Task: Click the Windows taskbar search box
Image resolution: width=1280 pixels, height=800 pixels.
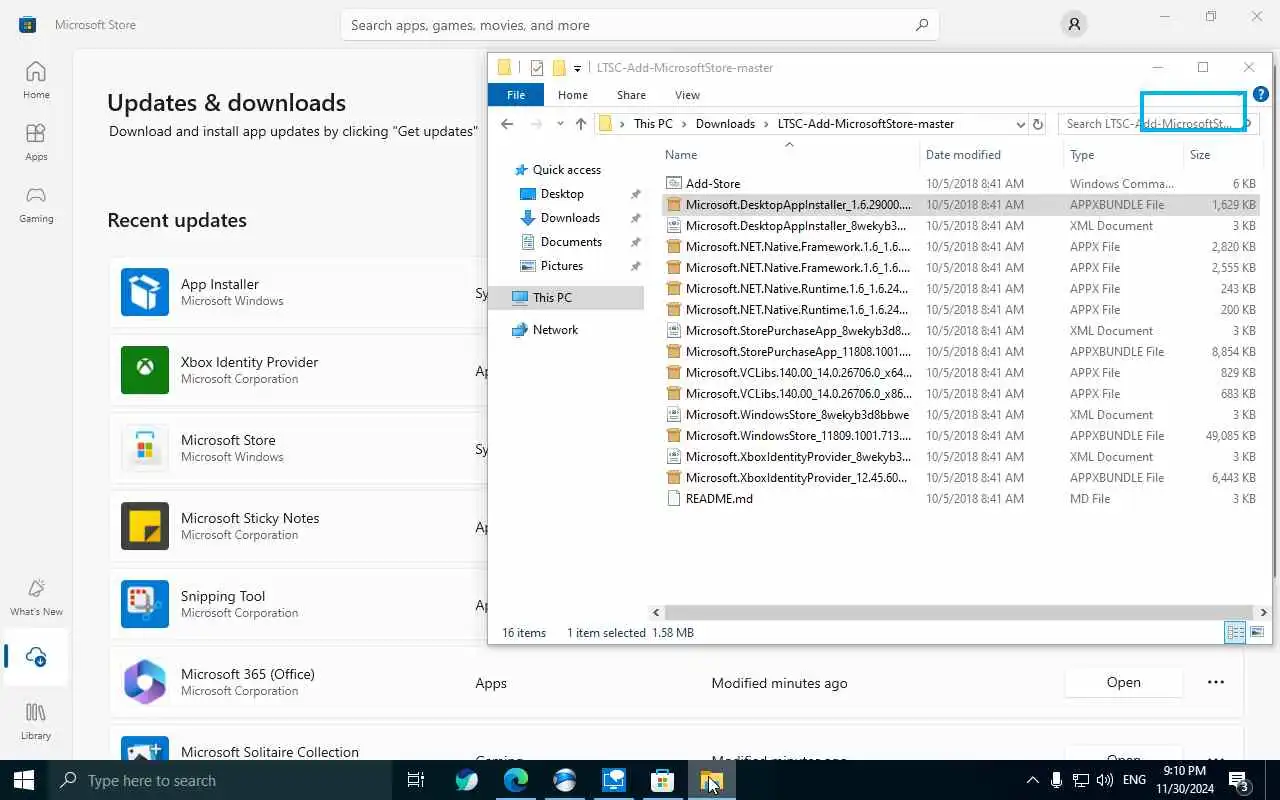Action: click(222, 780)
